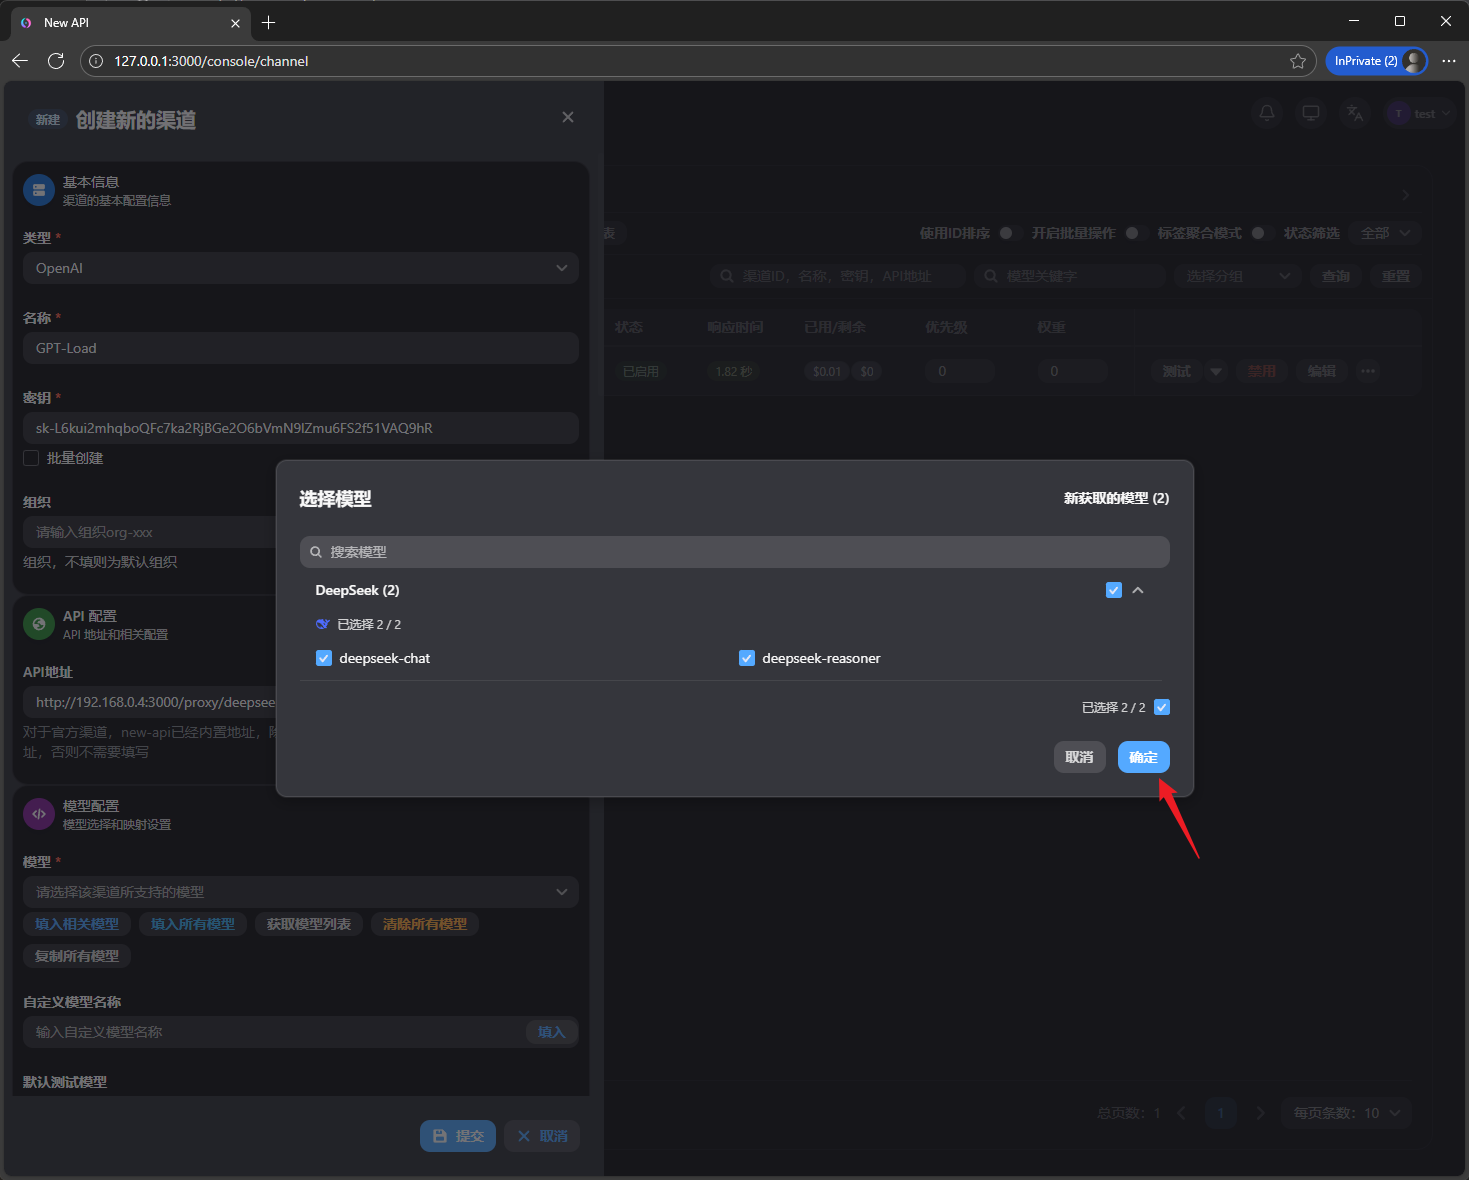Select the New API tab
This screenshot has height=1180, width=1469.
tap(120, 22)
